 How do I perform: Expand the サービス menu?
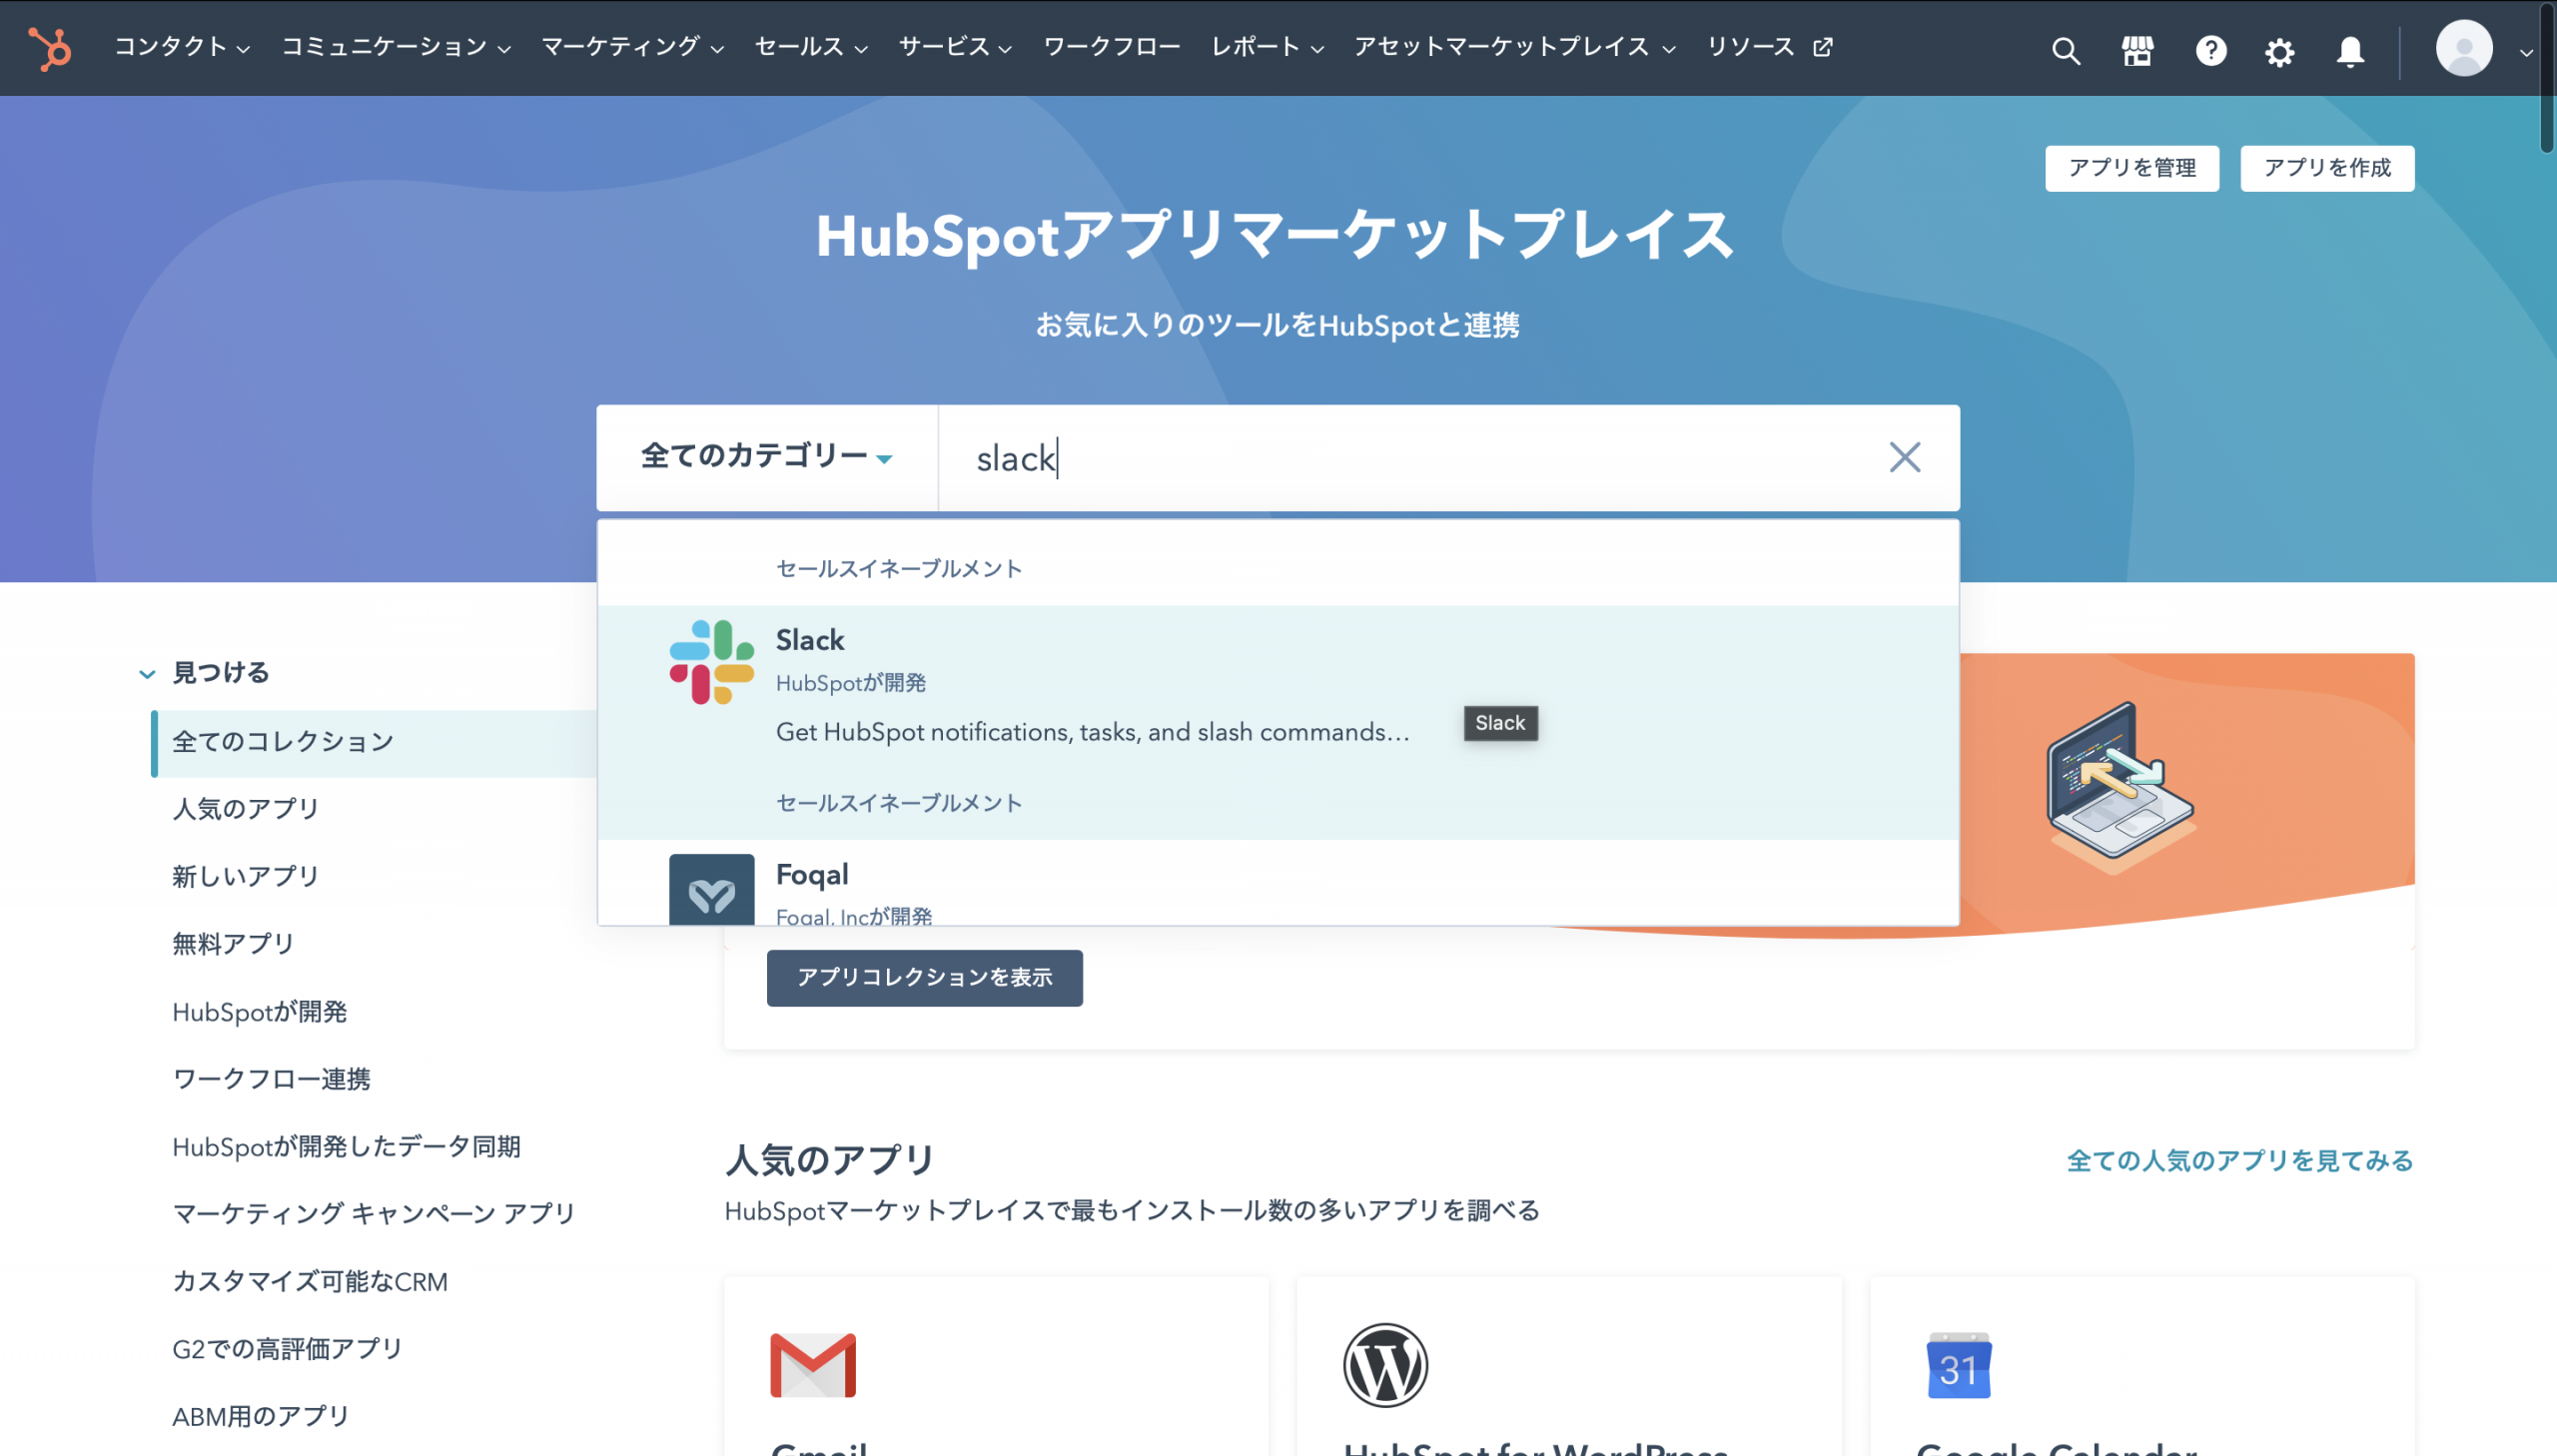pos(955,47)
